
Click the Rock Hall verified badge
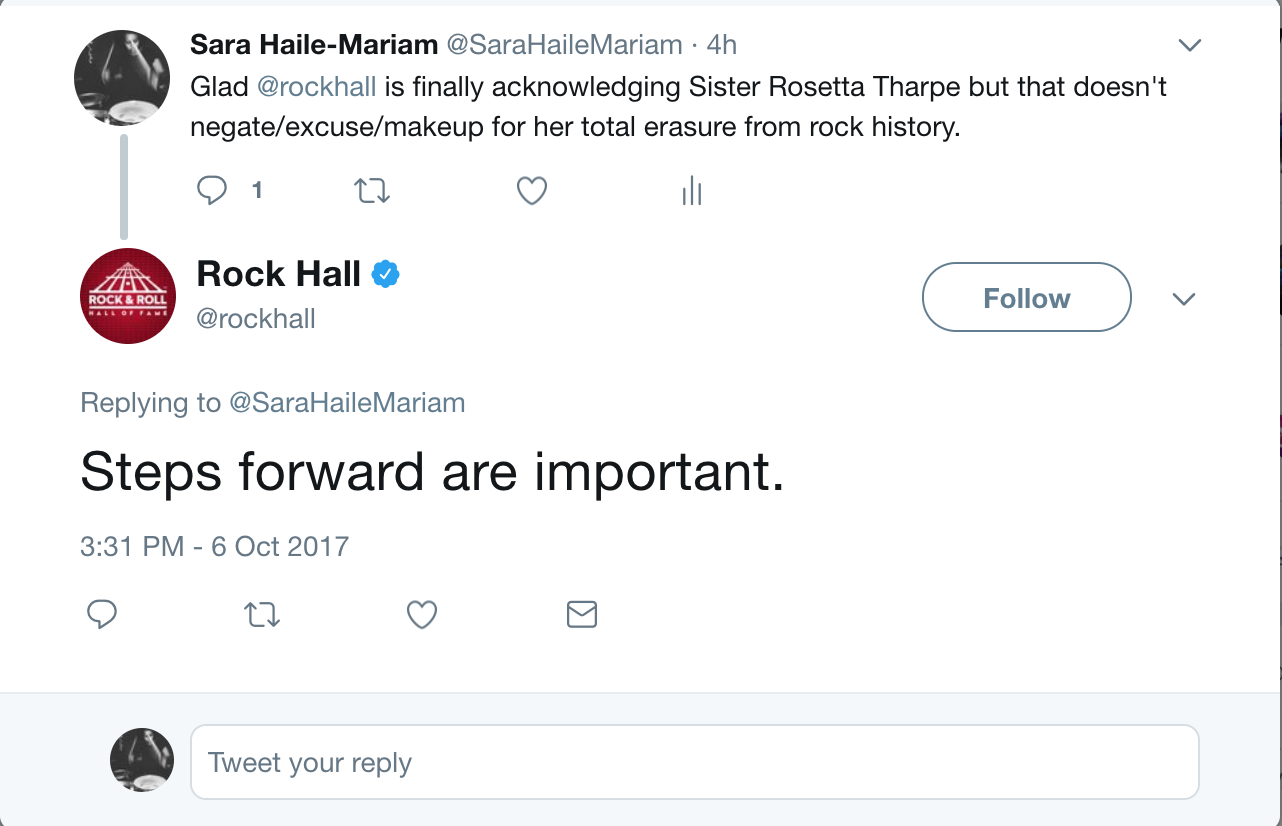coord(386,274)
